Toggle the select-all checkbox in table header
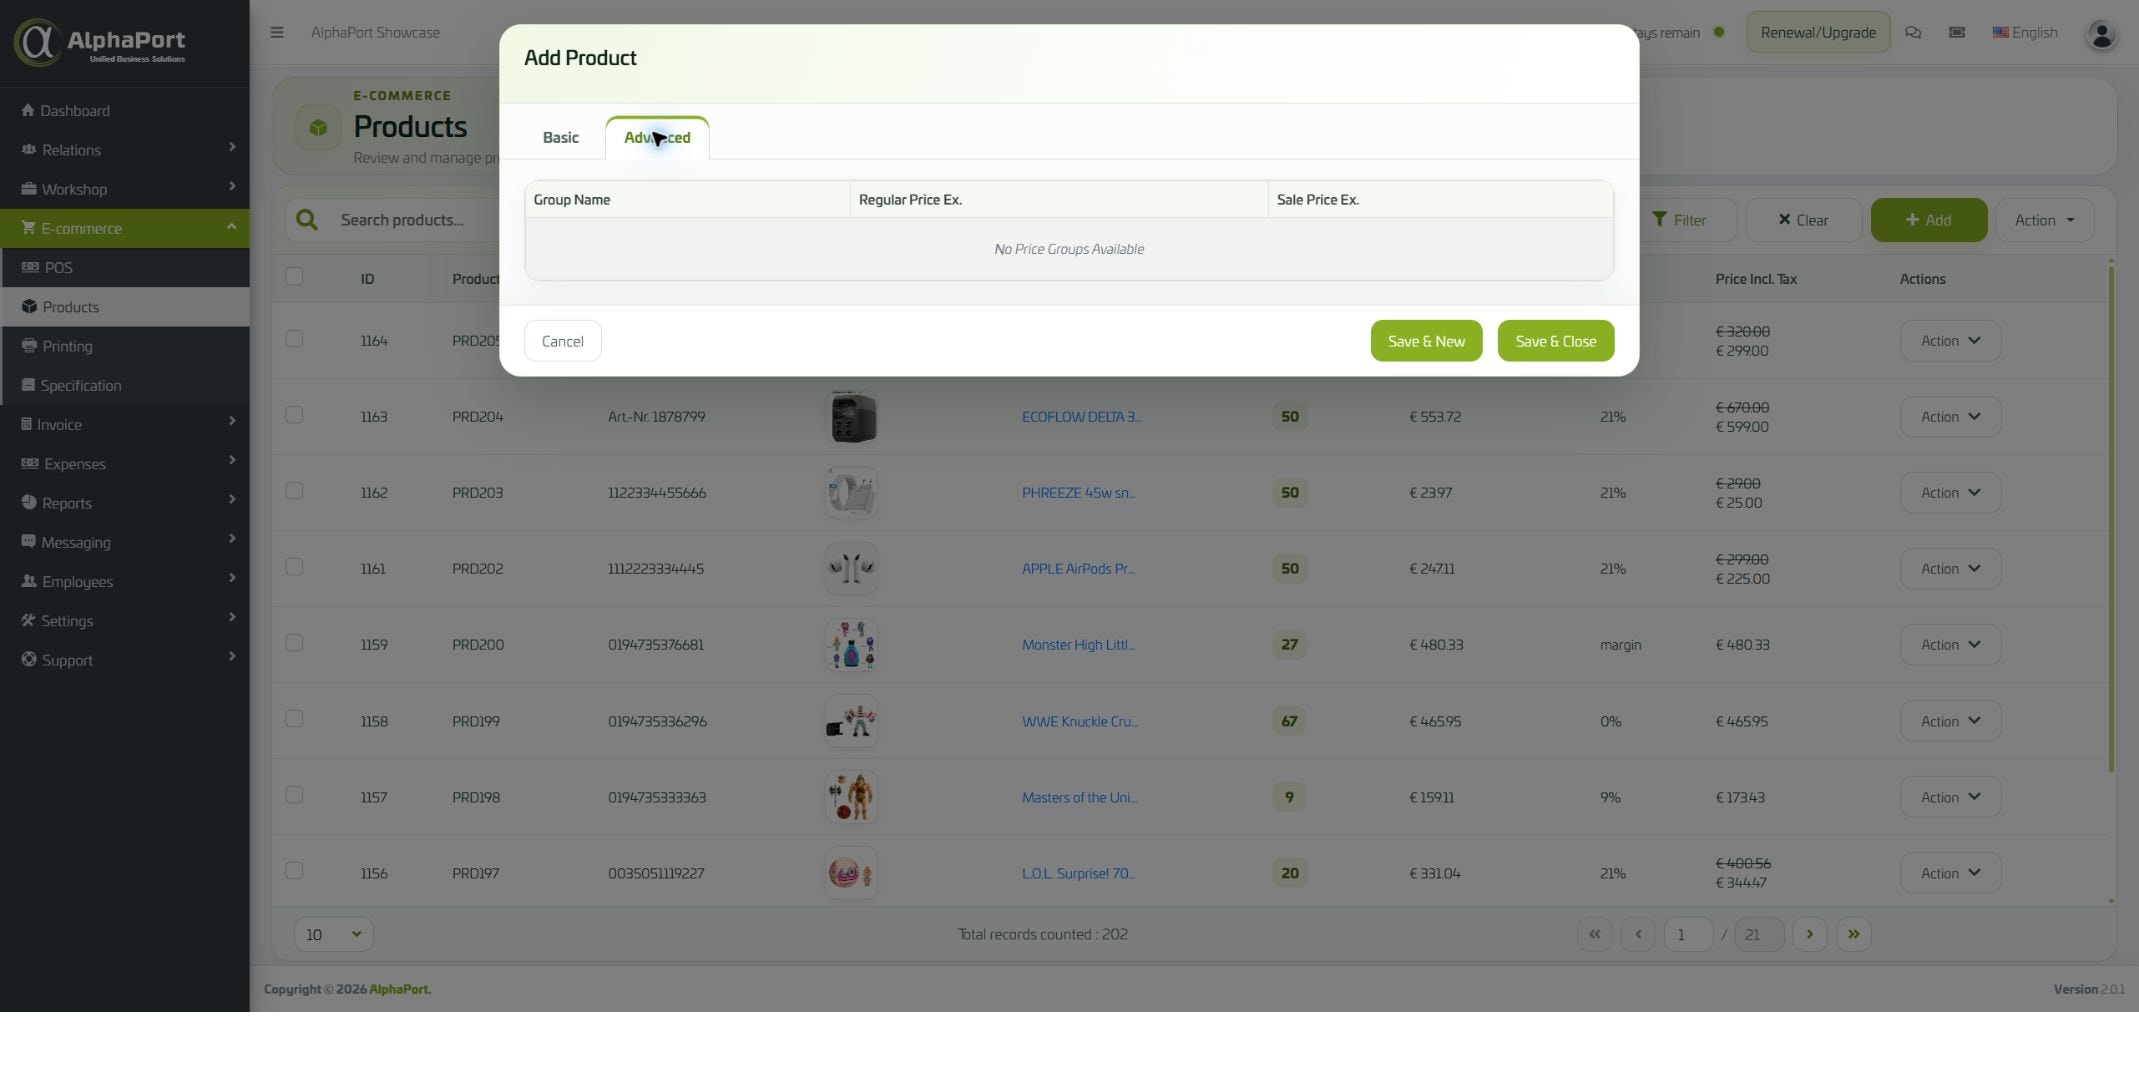The width and height of the screenshot is (2139, 1080). tap(294, 276)
